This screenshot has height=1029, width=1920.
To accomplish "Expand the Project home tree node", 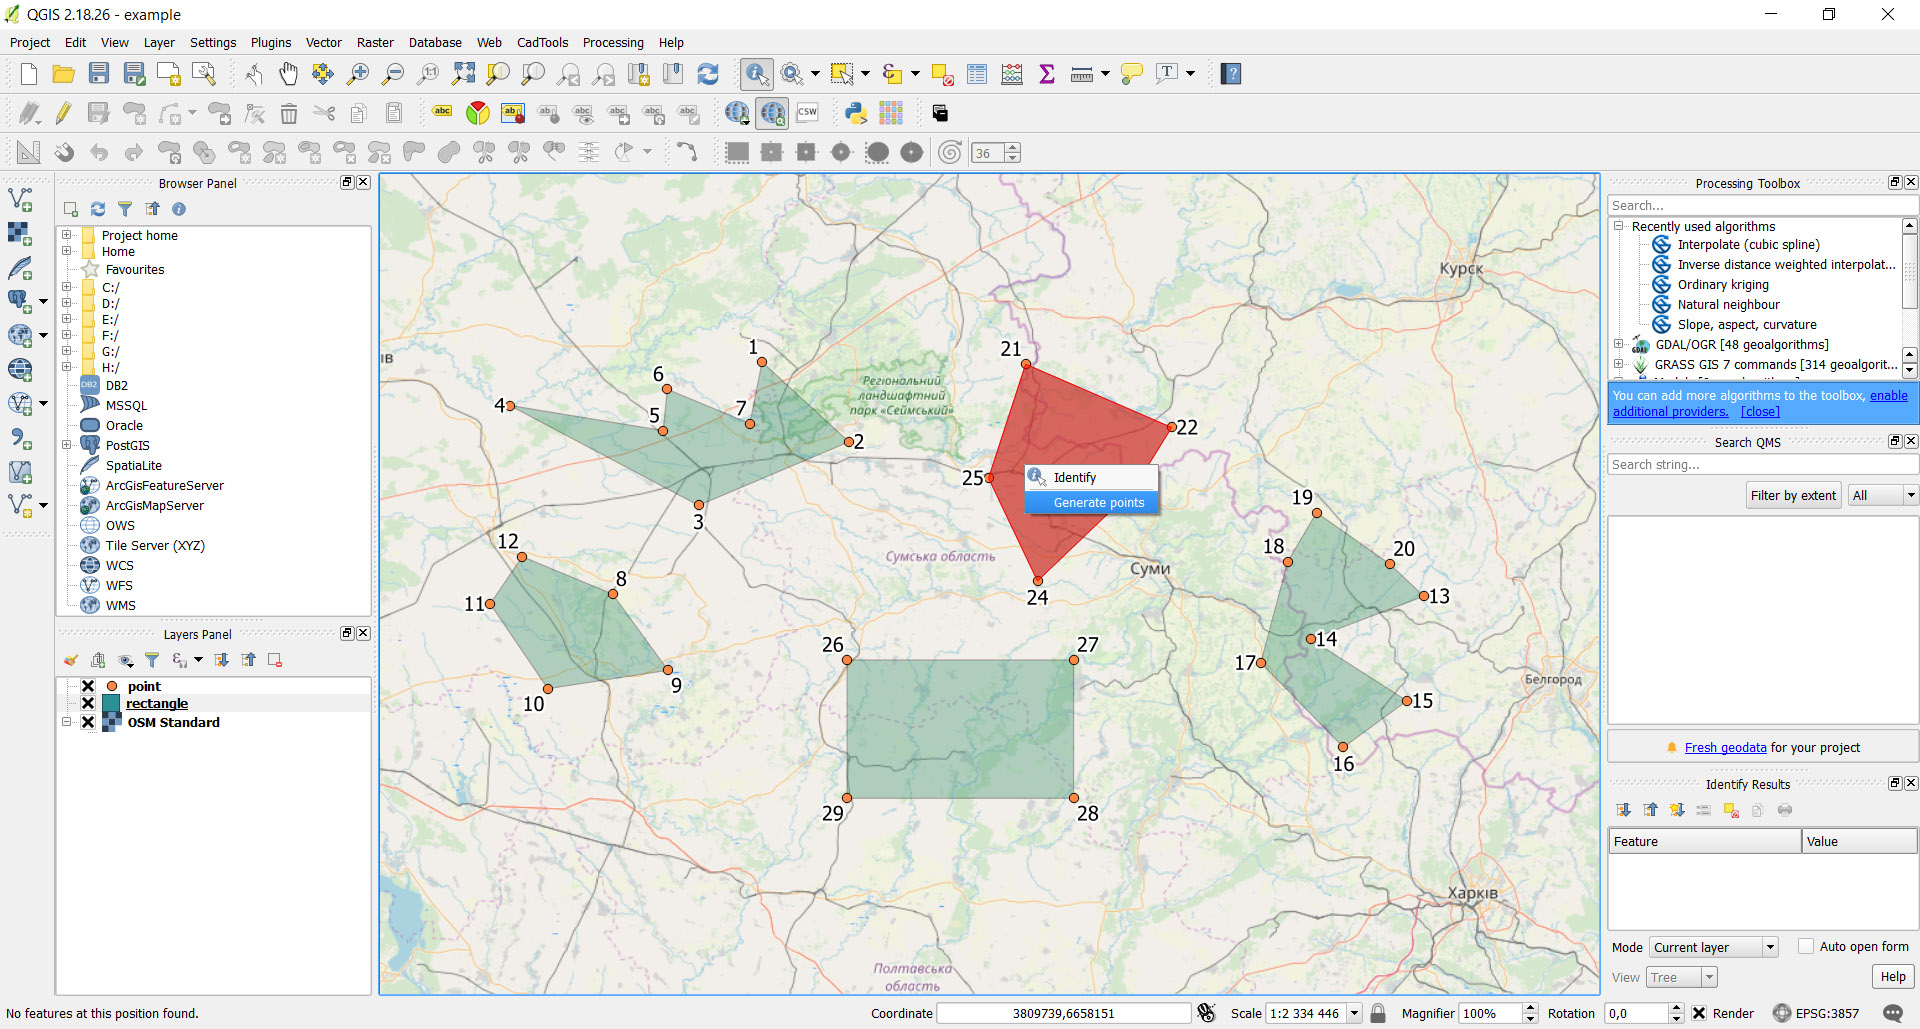I will pyautogui.click(x=67, y=235).
